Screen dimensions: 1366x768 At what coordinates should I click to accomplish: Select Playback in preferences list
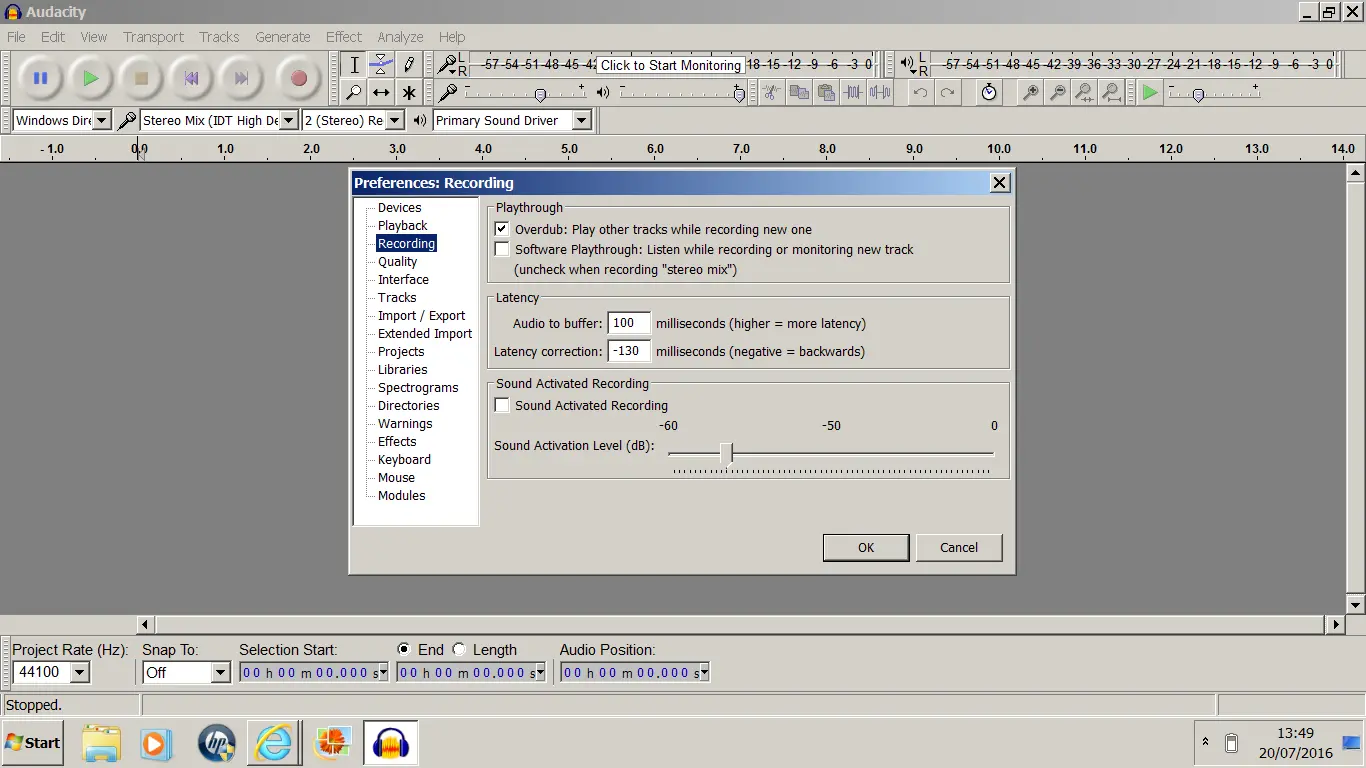(x=402, y=225)
